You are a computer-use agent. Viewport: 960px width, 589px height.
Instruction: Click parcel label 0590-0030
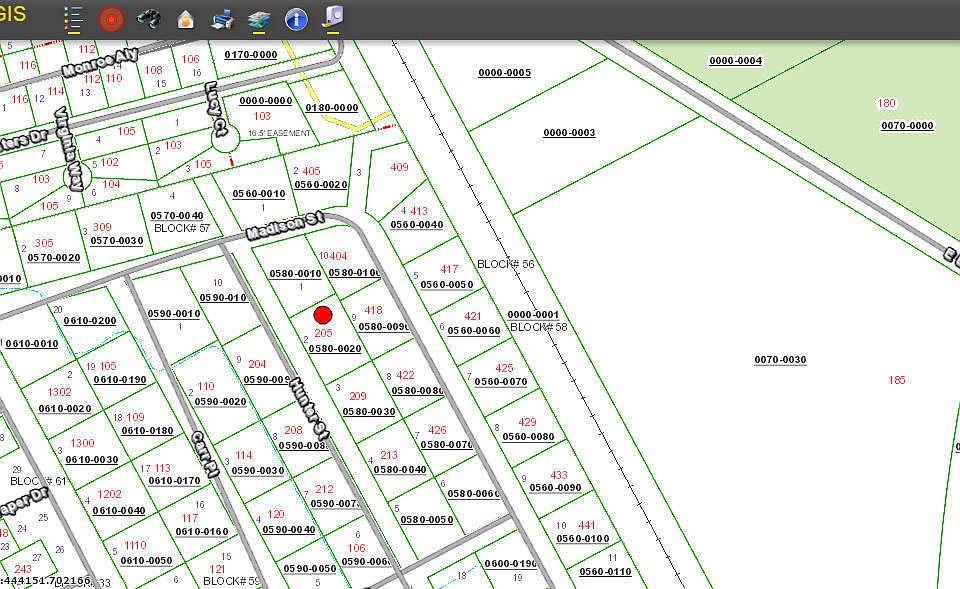[x=258, y=471]
